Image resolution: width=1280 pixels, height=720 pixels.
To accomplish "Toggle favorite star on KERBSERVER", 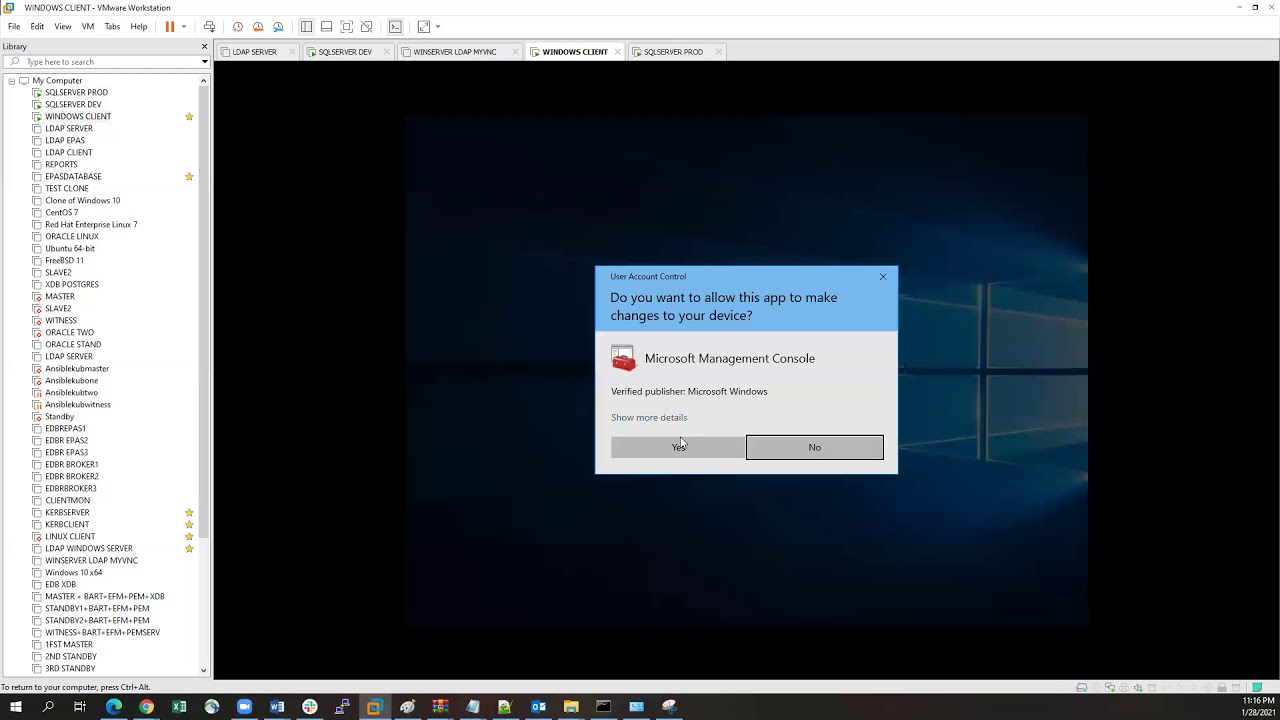I will tap(189, 513).
